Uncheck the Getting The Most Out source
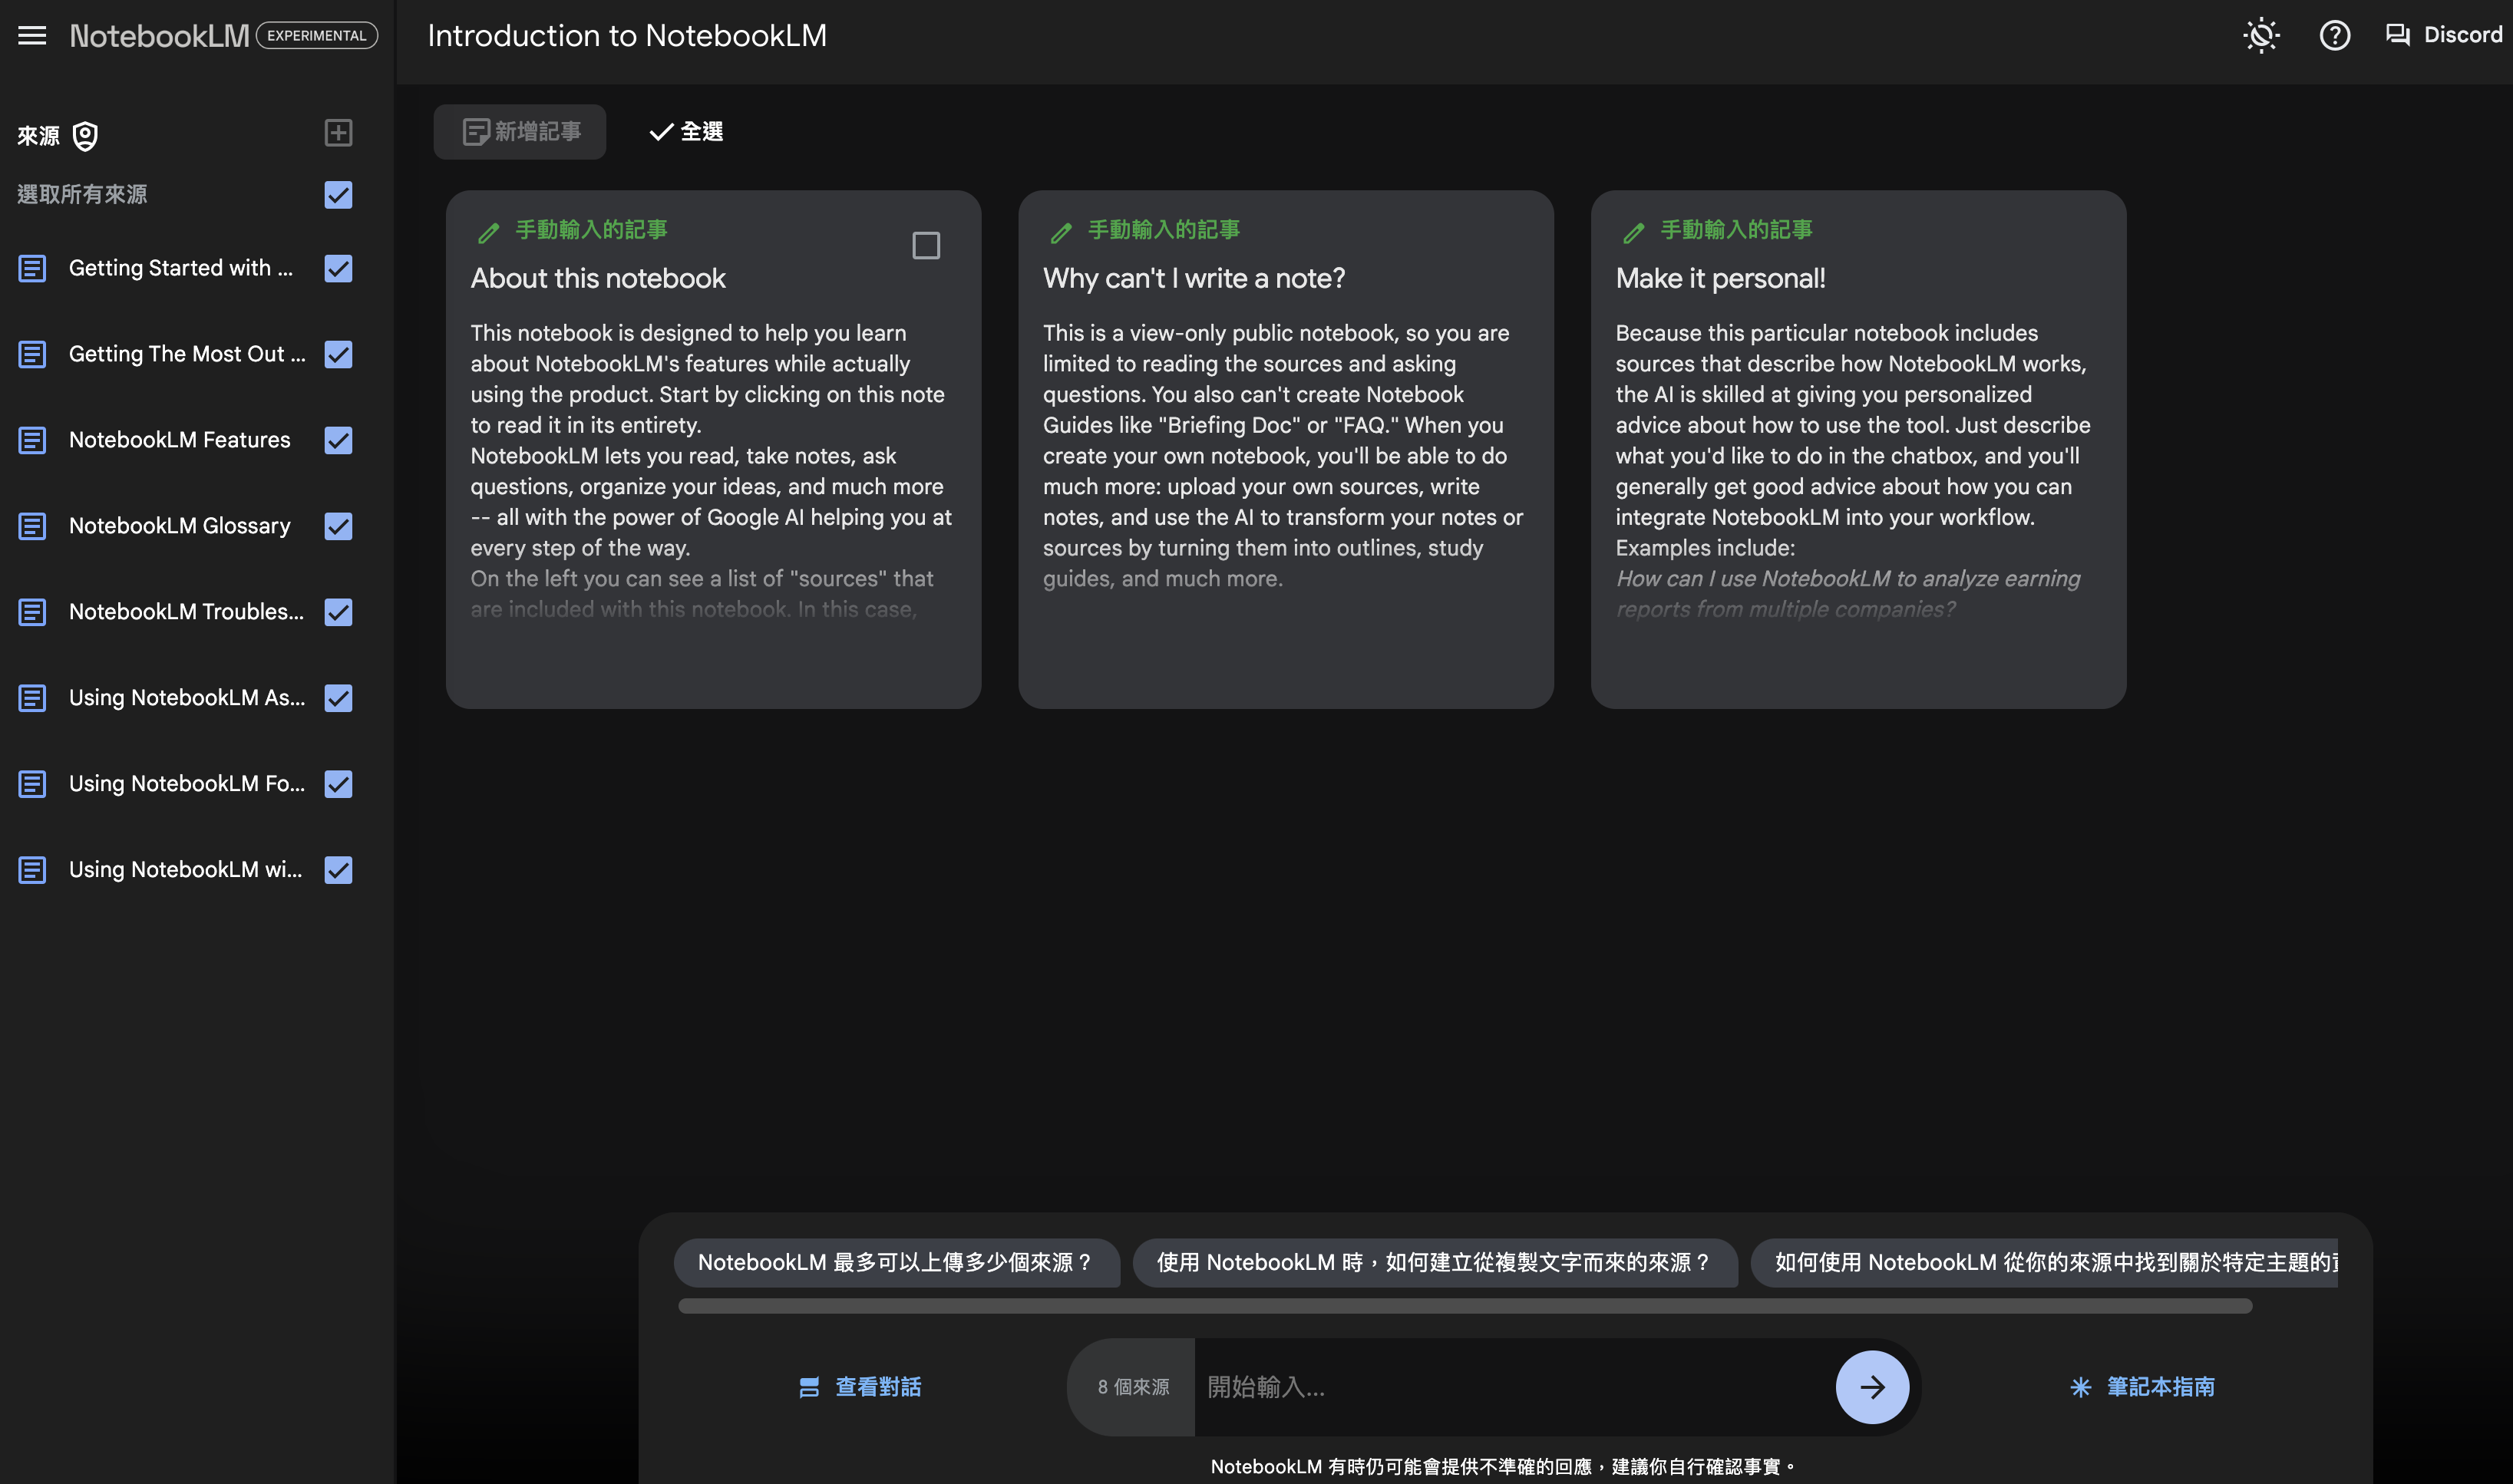The width and height of the screenshot is (2513, 1484). pos(338,354)
